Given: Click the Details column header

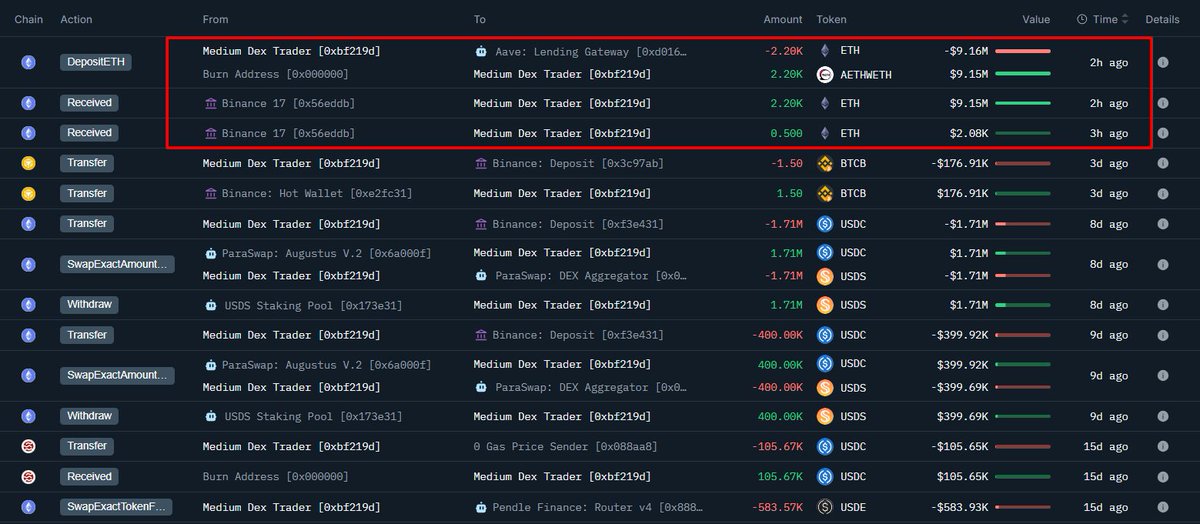Looking at the screenshot, I should pos(1162,19).
